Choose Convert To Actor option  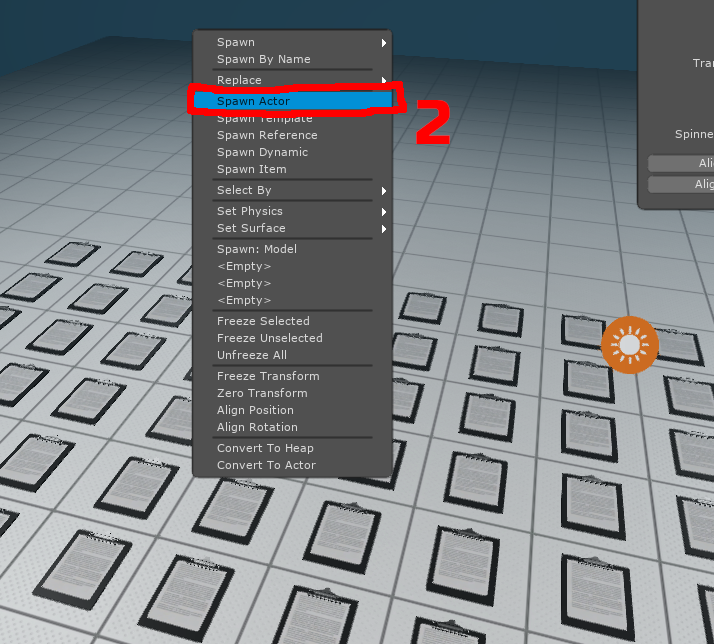point(292,465)
